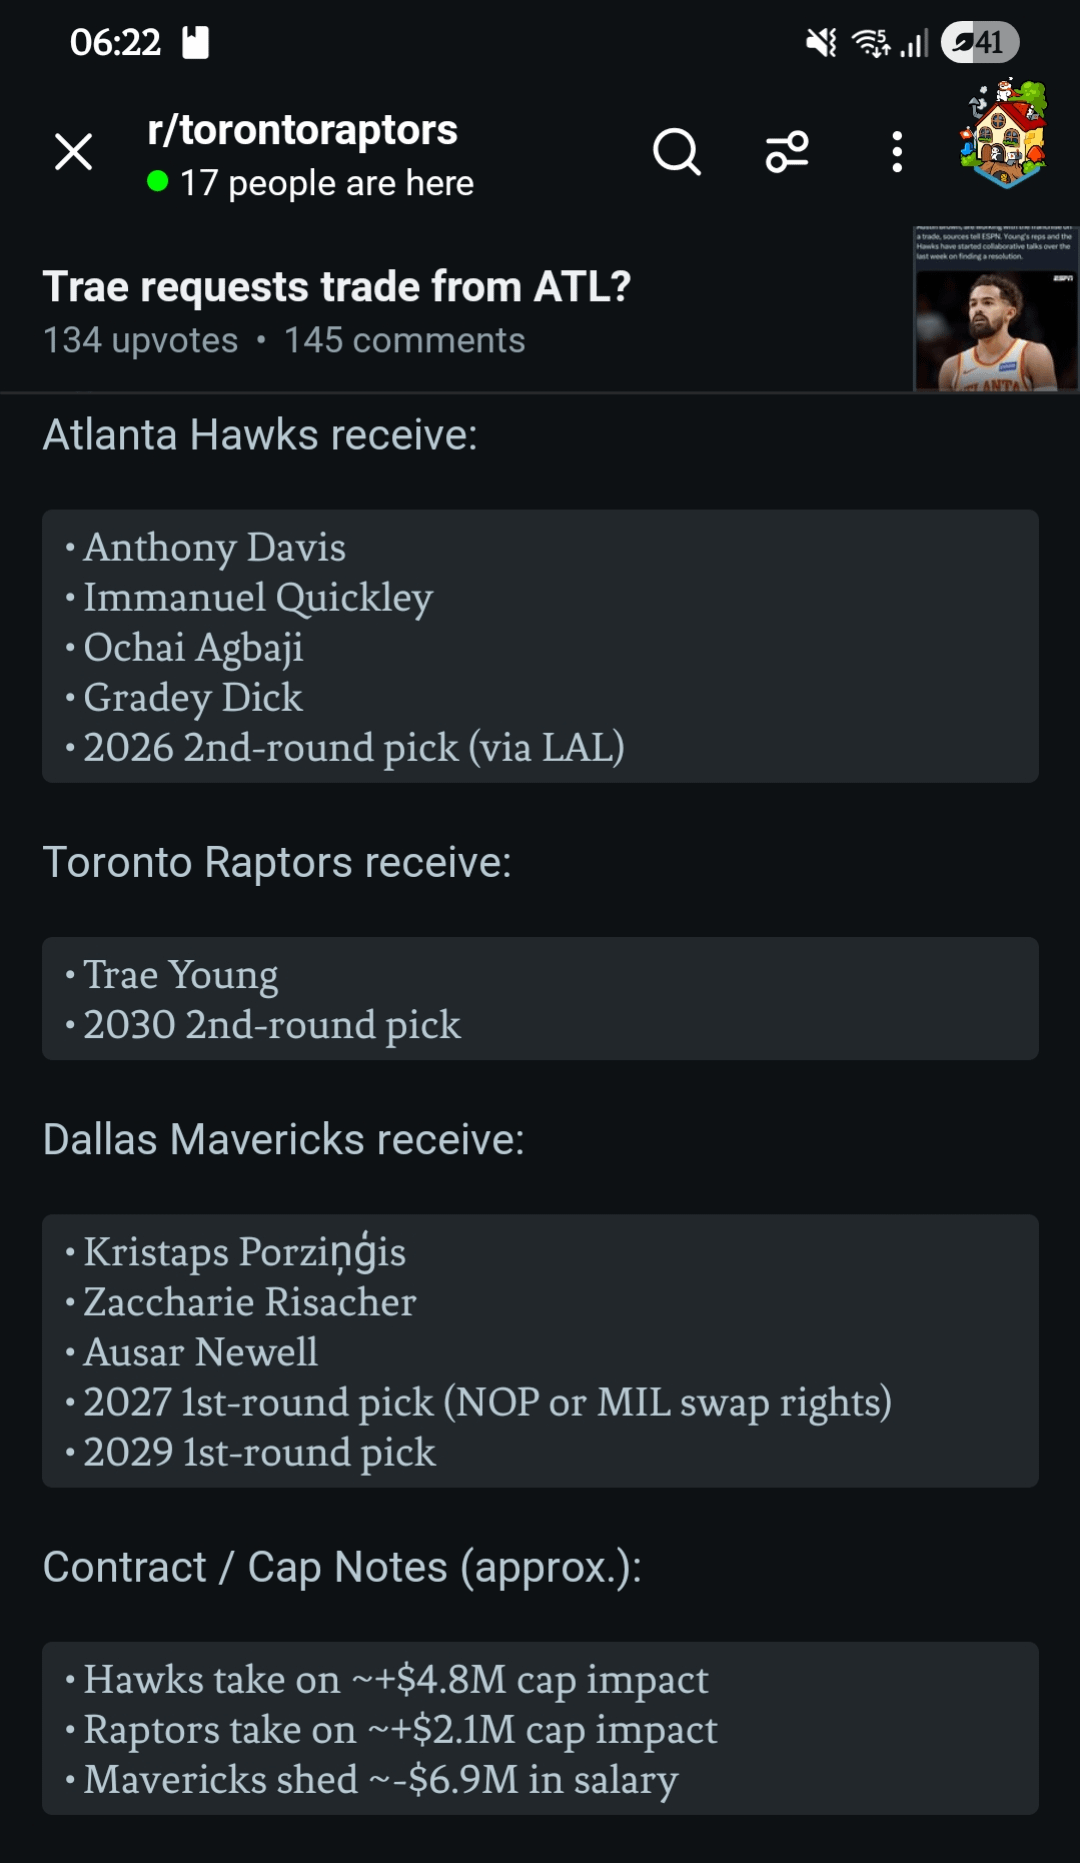Screen dimensions: 1080x1863
Task: Tap the search magnifier icon
Action: 677,152
